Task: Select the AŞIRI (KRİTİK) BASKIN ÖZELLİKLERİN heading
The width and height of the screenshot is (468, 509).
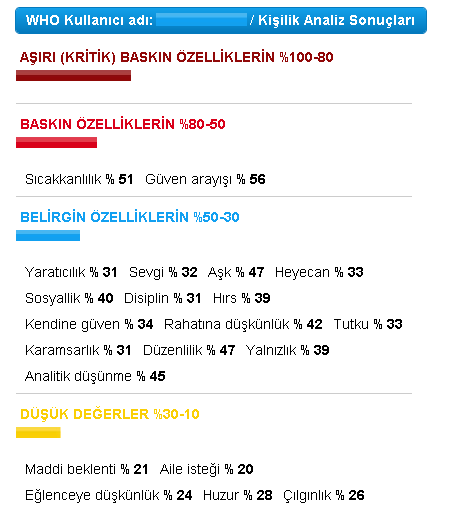Action: coord(176,57)
